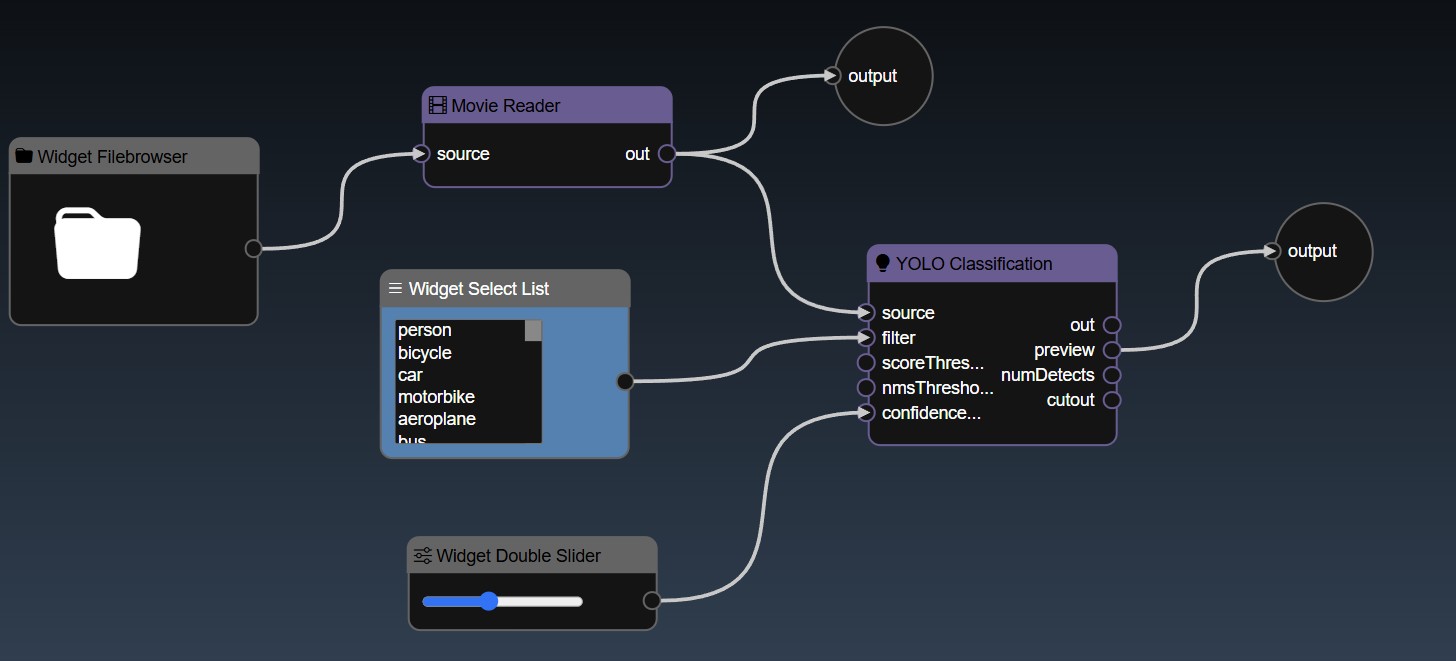Click the Movie Reader out port
The height and width of the screenshot is (661, 1456).
[x=667, y=154]
